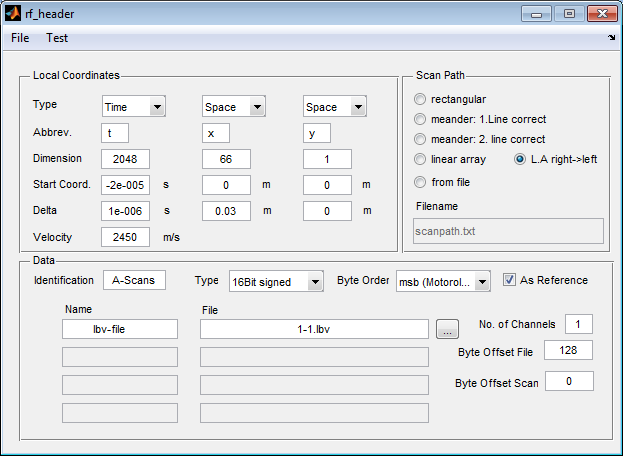Image resolution: width=623 pixels, height=456 pixels.
Task: Click the x Start Coord. field in meters
Action: pos(226,185)
